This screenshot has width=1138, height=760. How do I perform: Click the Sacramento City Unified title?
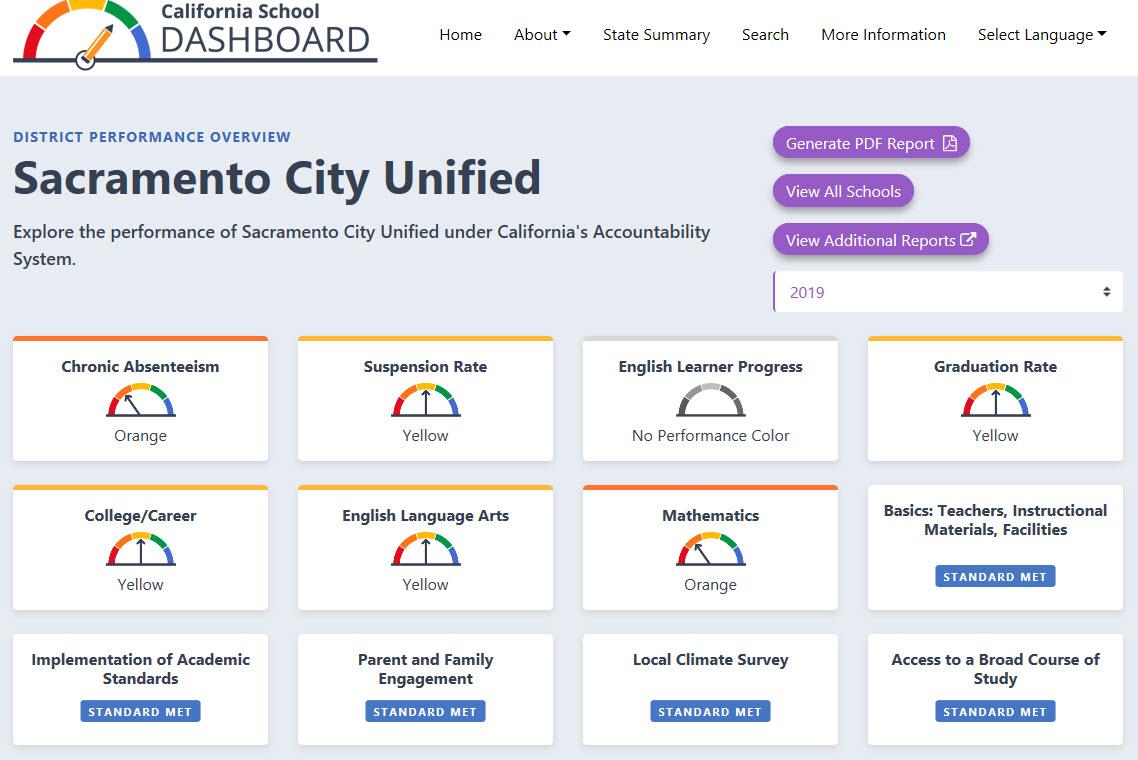277,178
